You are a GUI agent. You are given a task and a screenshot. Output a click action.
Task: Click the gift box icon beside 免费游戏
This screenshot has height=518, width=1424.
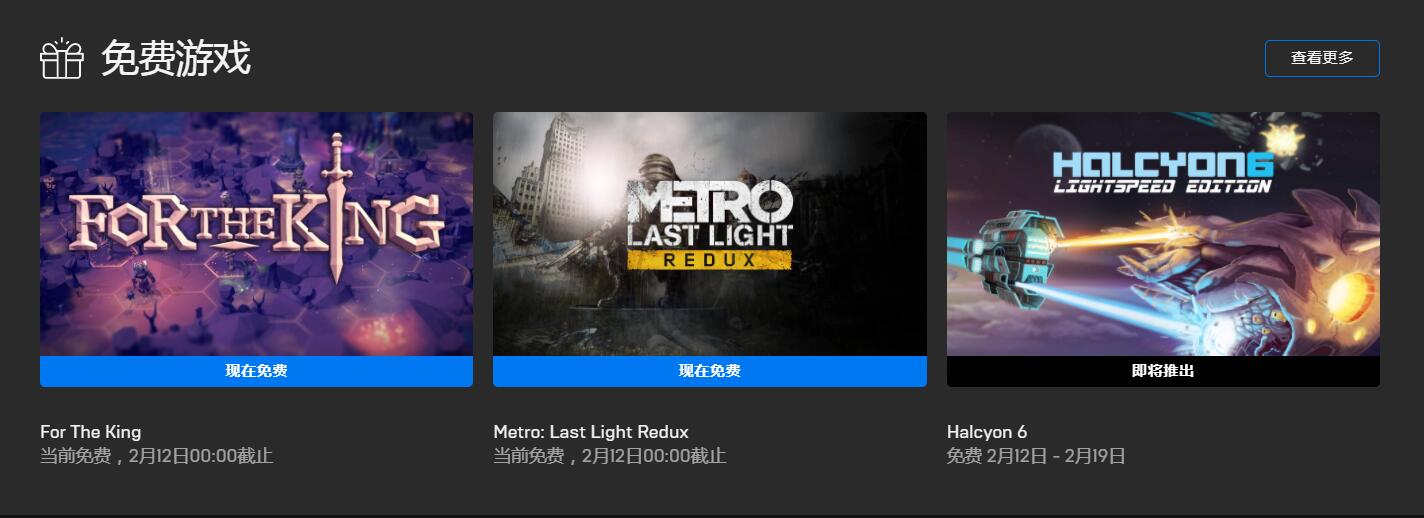click(x=61, y=58)
